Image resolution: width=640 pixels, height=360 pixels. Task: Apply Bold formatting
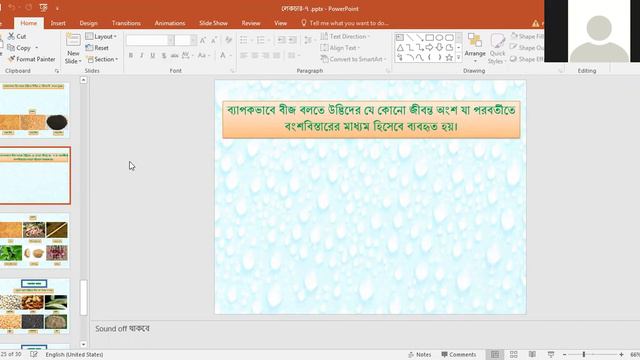pos(131,56)
